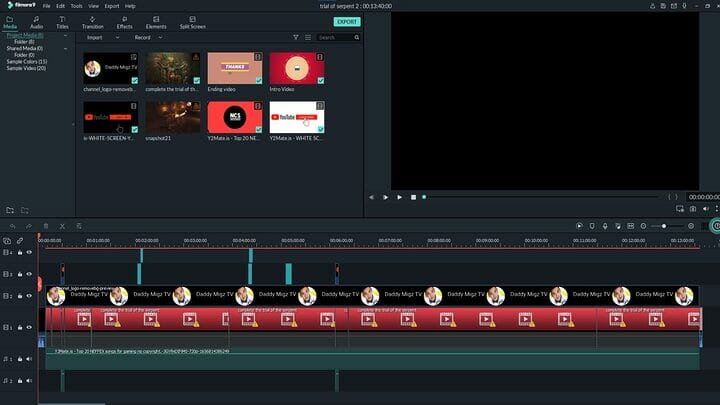Collapse the Shared Media tree arrow
Screen dimensions: 720x405
(x=65, y=48)
